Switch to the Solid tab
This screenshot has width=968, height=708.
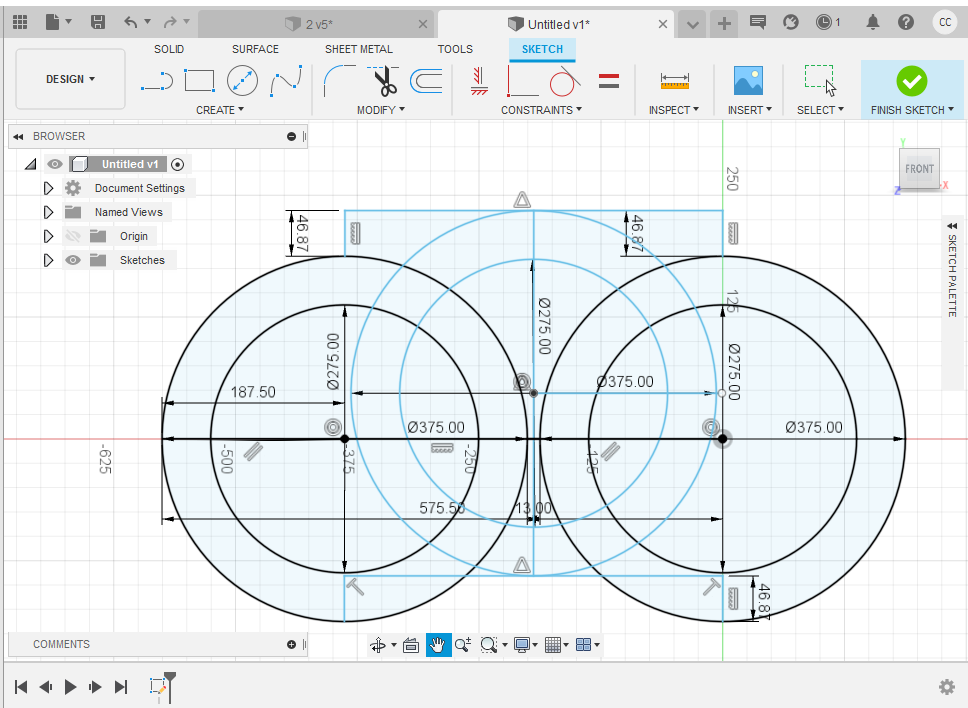(169, 49)
